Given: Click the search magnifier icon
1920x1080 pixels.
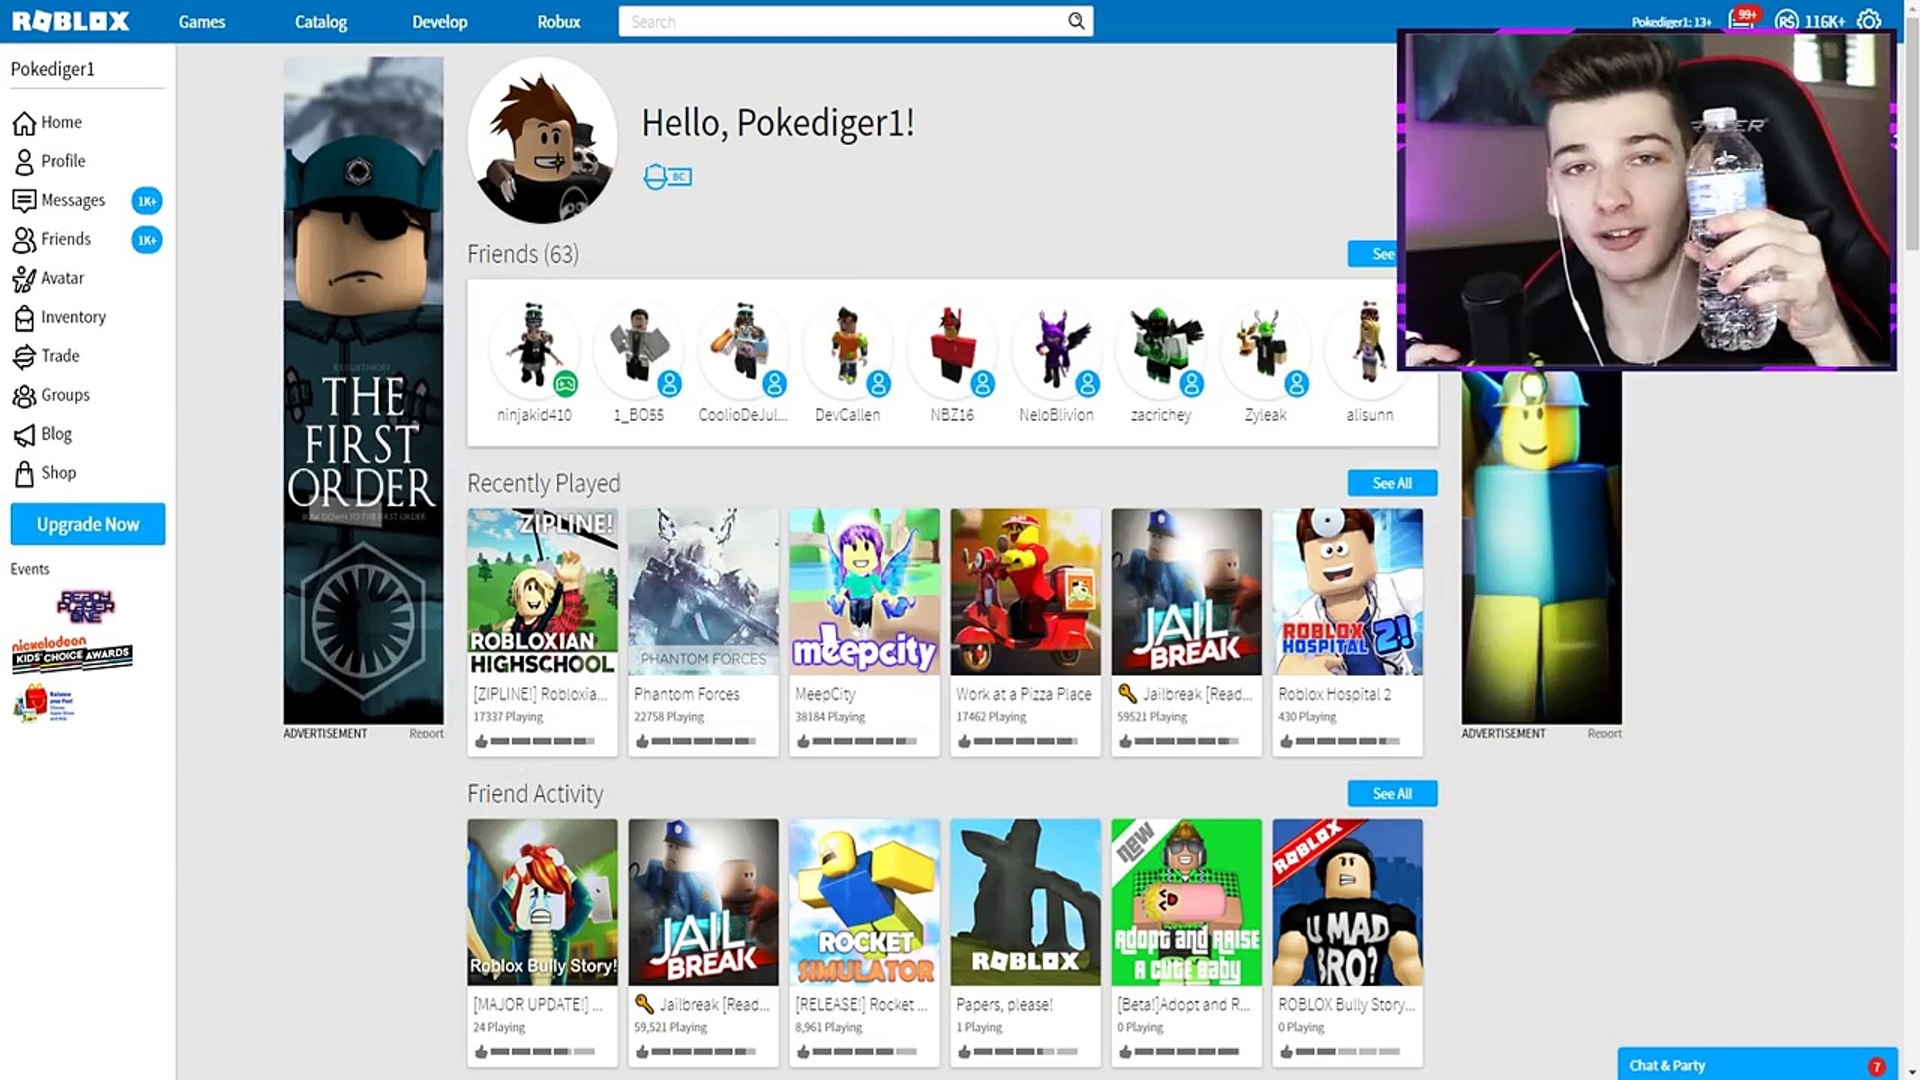Looking at the screenshot, I should tap(1076, 21).
